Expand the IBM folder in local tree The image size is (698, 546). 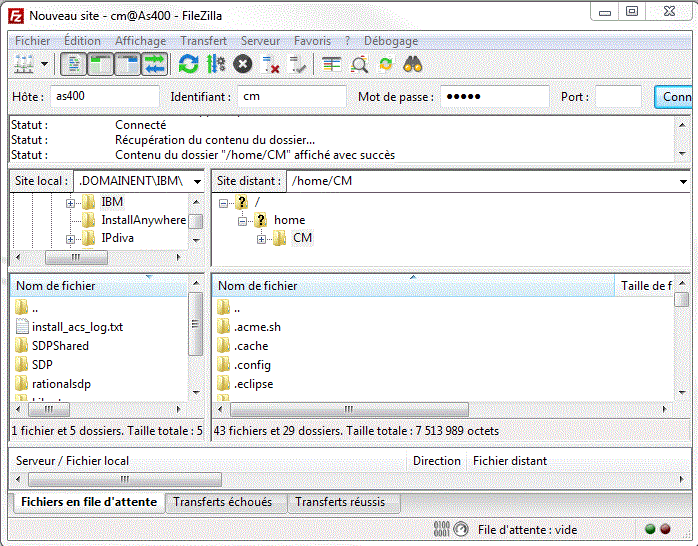[70, 202]
